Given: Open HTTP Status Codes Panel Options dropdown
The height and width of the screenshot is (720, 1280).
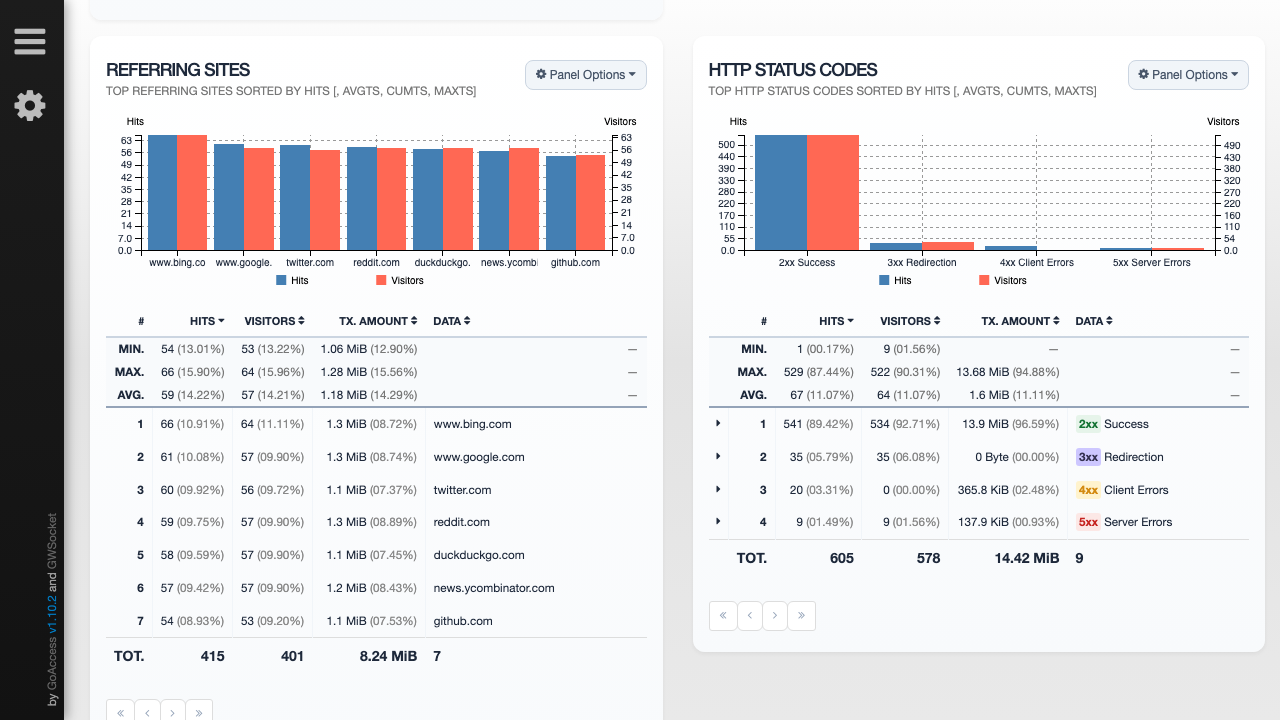Looking at the screenshot, I should click(1188, 75).
